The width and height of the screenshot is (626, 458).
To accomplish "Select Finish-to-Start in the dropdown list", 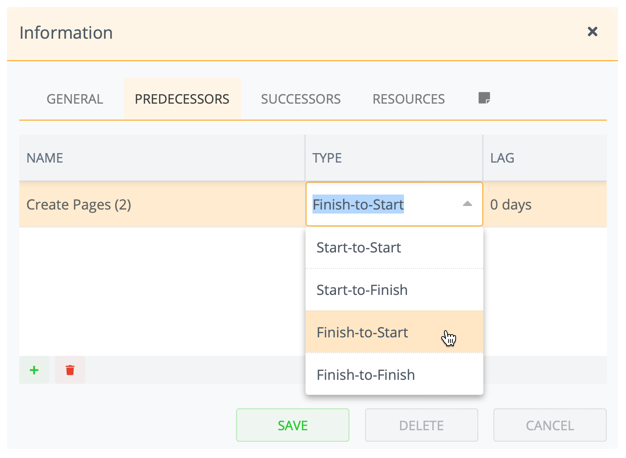I will pos(362,332).
